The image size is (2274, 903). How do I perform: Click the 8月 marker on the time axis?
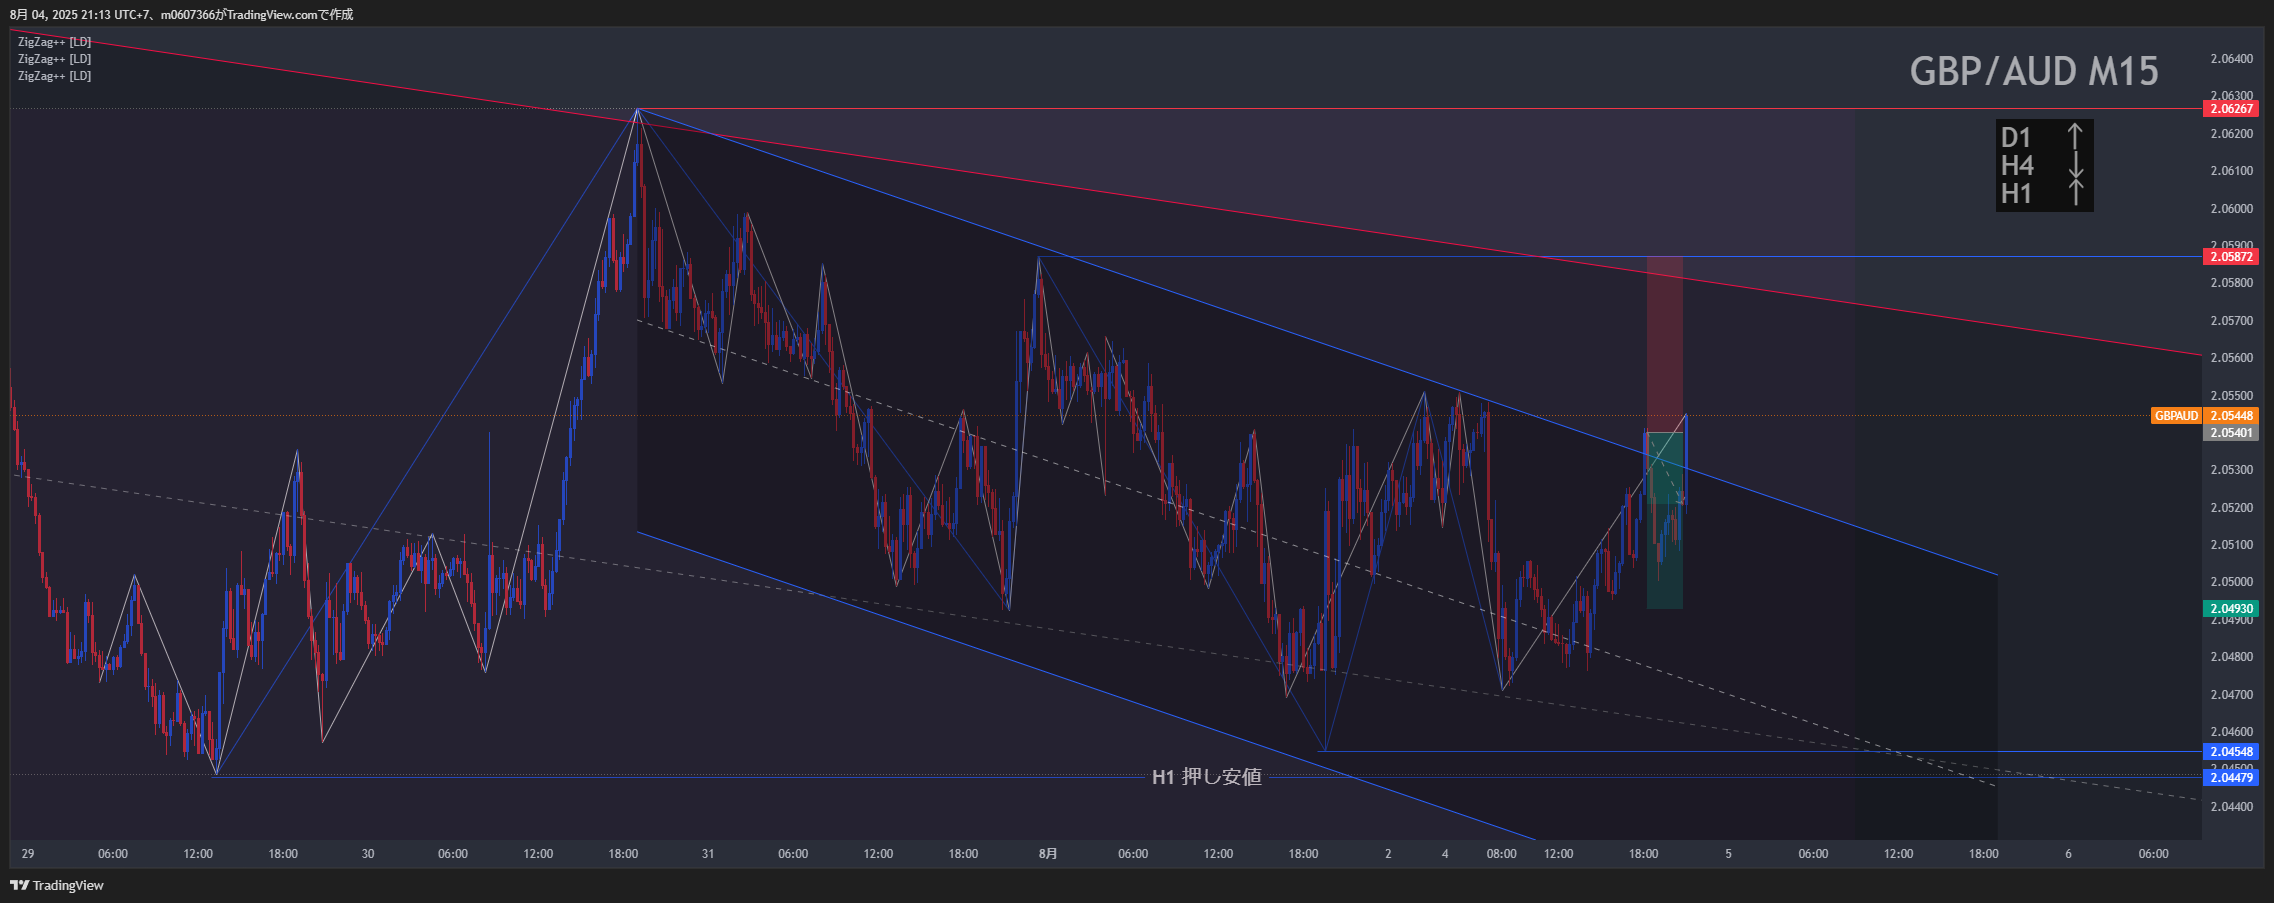[x=1048, y=854]
